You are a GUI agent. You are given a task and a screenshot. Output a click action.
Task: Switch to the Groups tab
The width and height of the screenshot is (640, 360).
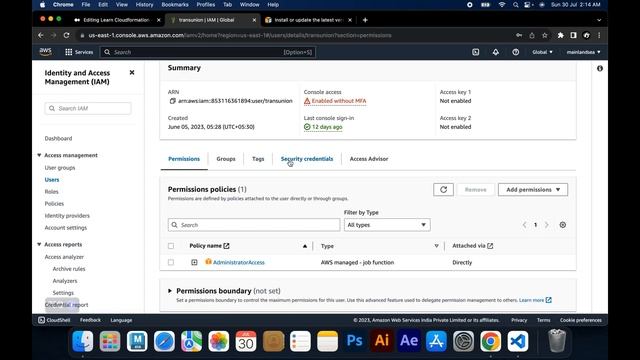click(x=226, y=159)
